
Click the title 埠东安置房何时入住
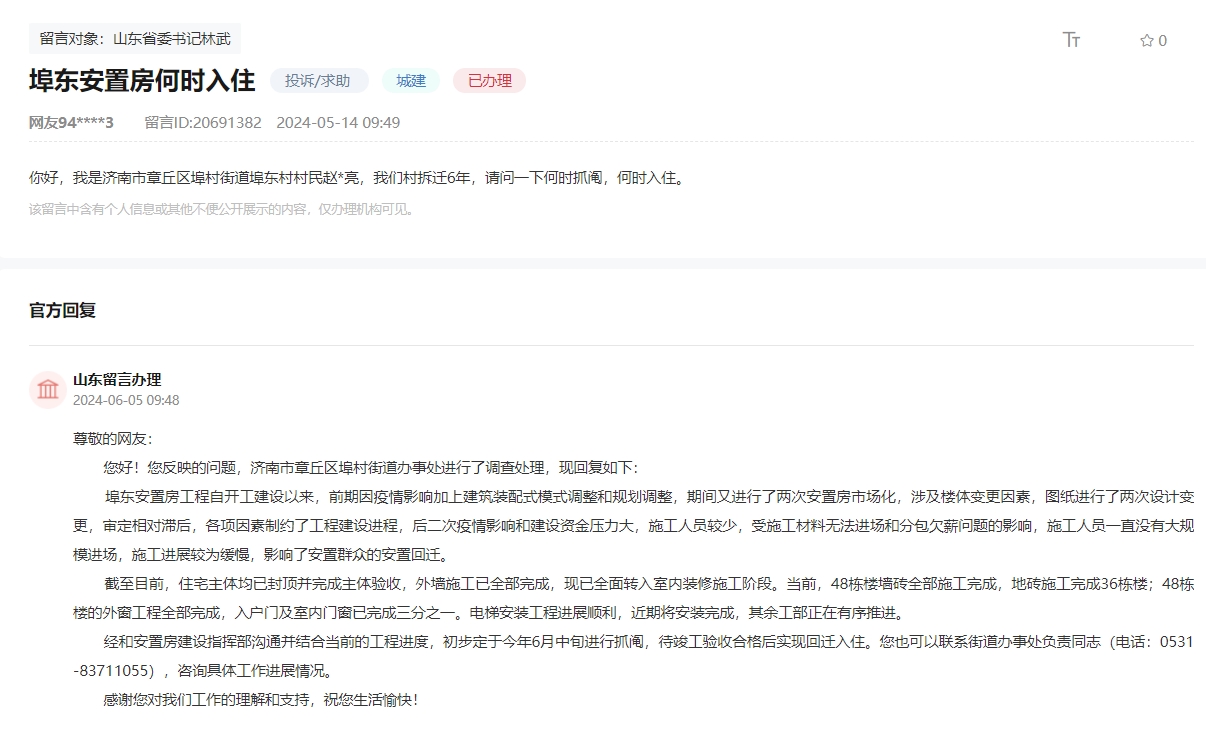click(142, 81)
